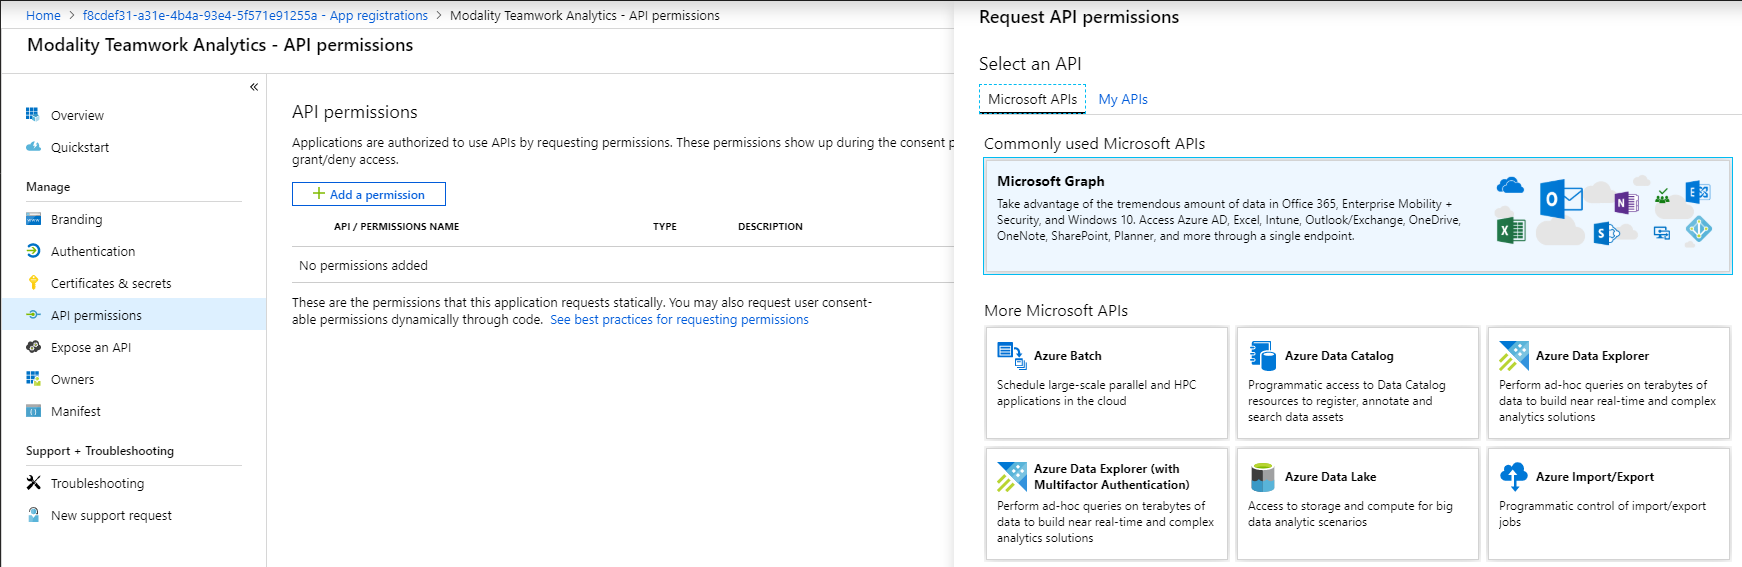Click the Exchange icon in Microsoft Graph
1742x567 pixels.
tap(1697, 192)
